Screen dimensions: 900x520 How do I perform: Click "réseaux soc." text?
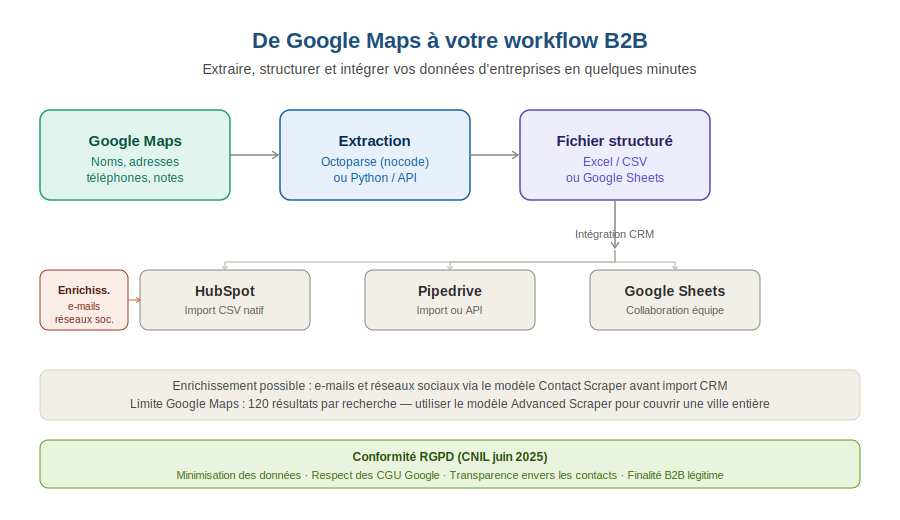[x=84, y=320]
